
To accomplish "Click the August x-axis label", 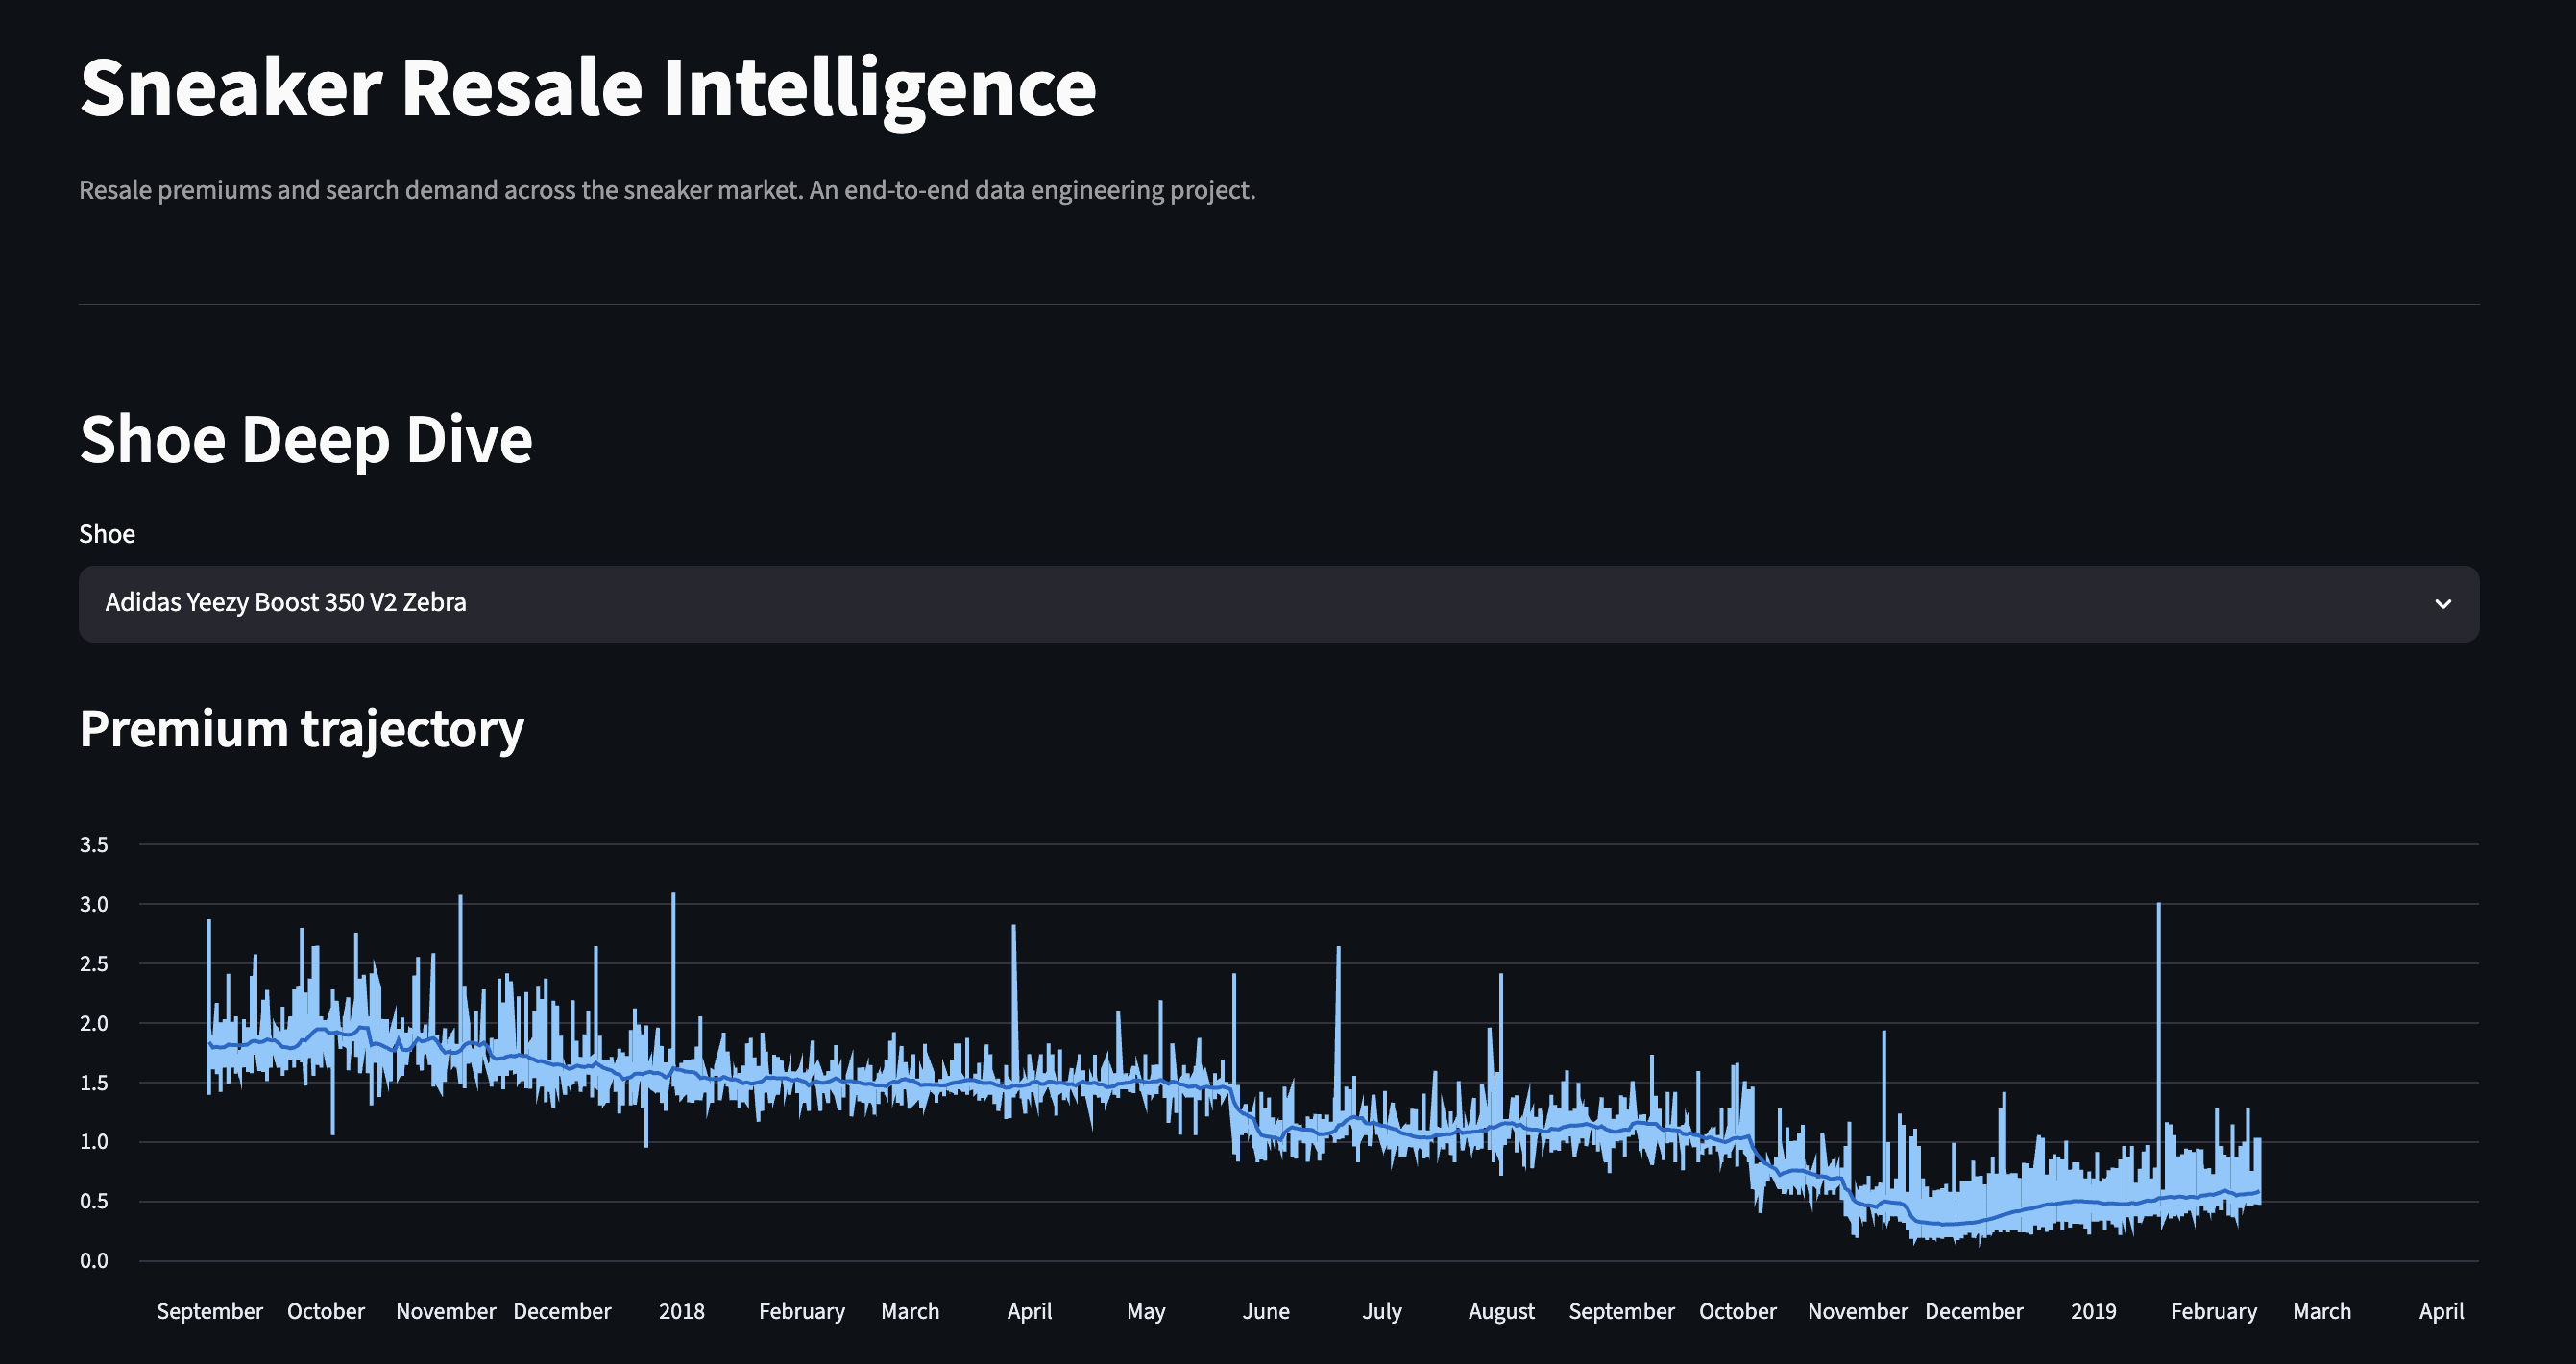I will (1501, 1312).
